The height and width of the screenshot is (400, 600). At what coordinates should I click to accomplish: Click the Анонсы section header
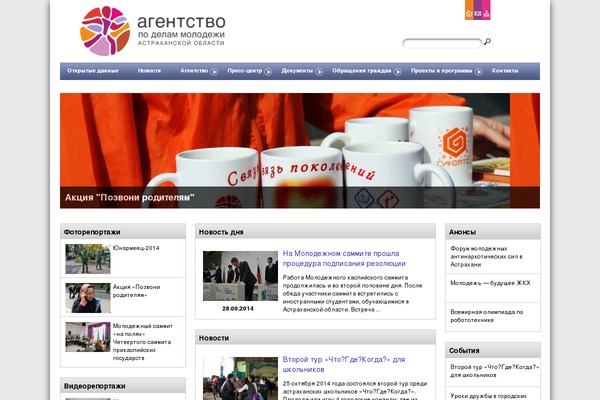click(x=493, y=232)
